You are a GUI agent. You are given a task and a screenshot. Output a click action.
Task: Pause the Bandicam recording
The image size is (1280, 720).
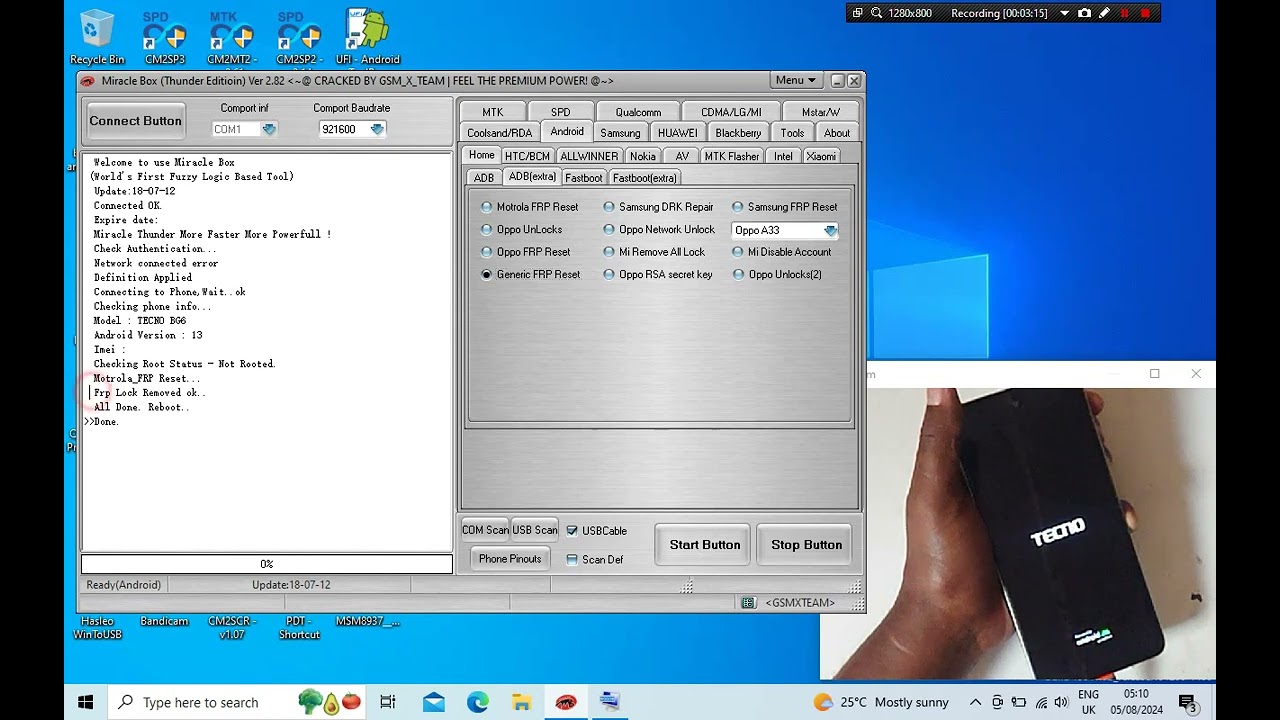pos(1125,13)
